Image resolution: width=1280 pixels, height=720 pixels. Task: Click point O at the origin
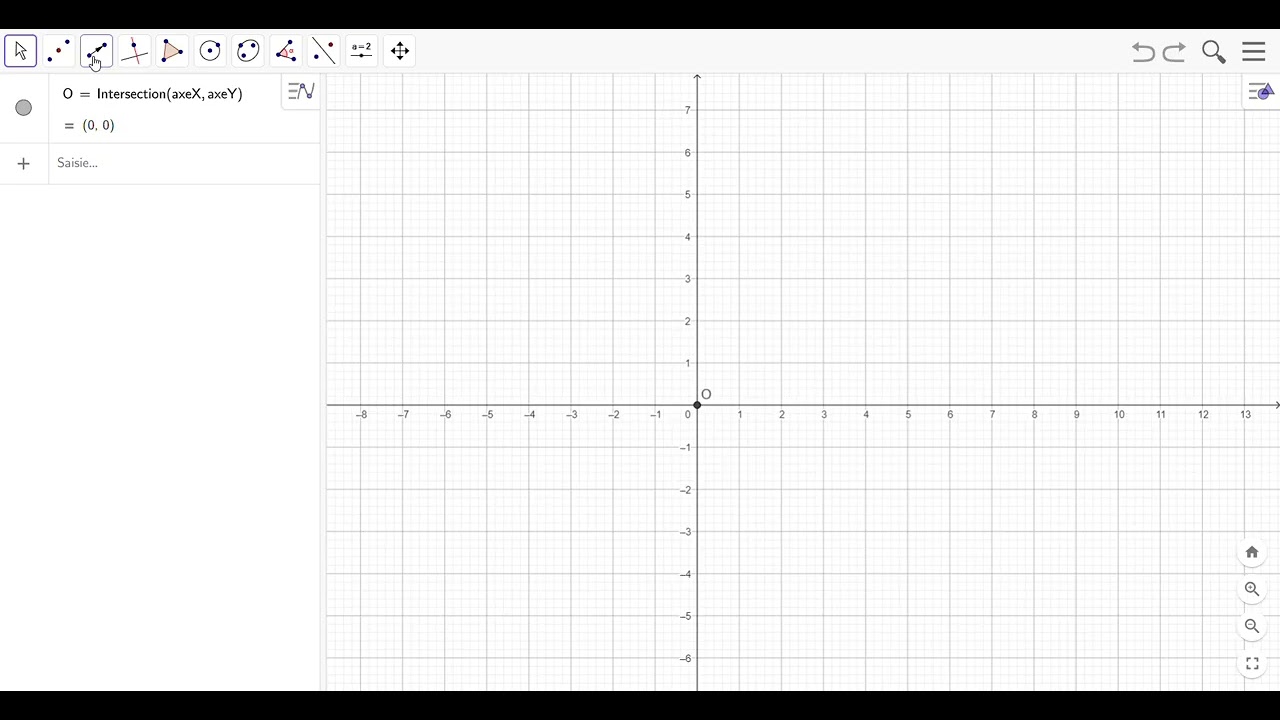coord(697,405)
